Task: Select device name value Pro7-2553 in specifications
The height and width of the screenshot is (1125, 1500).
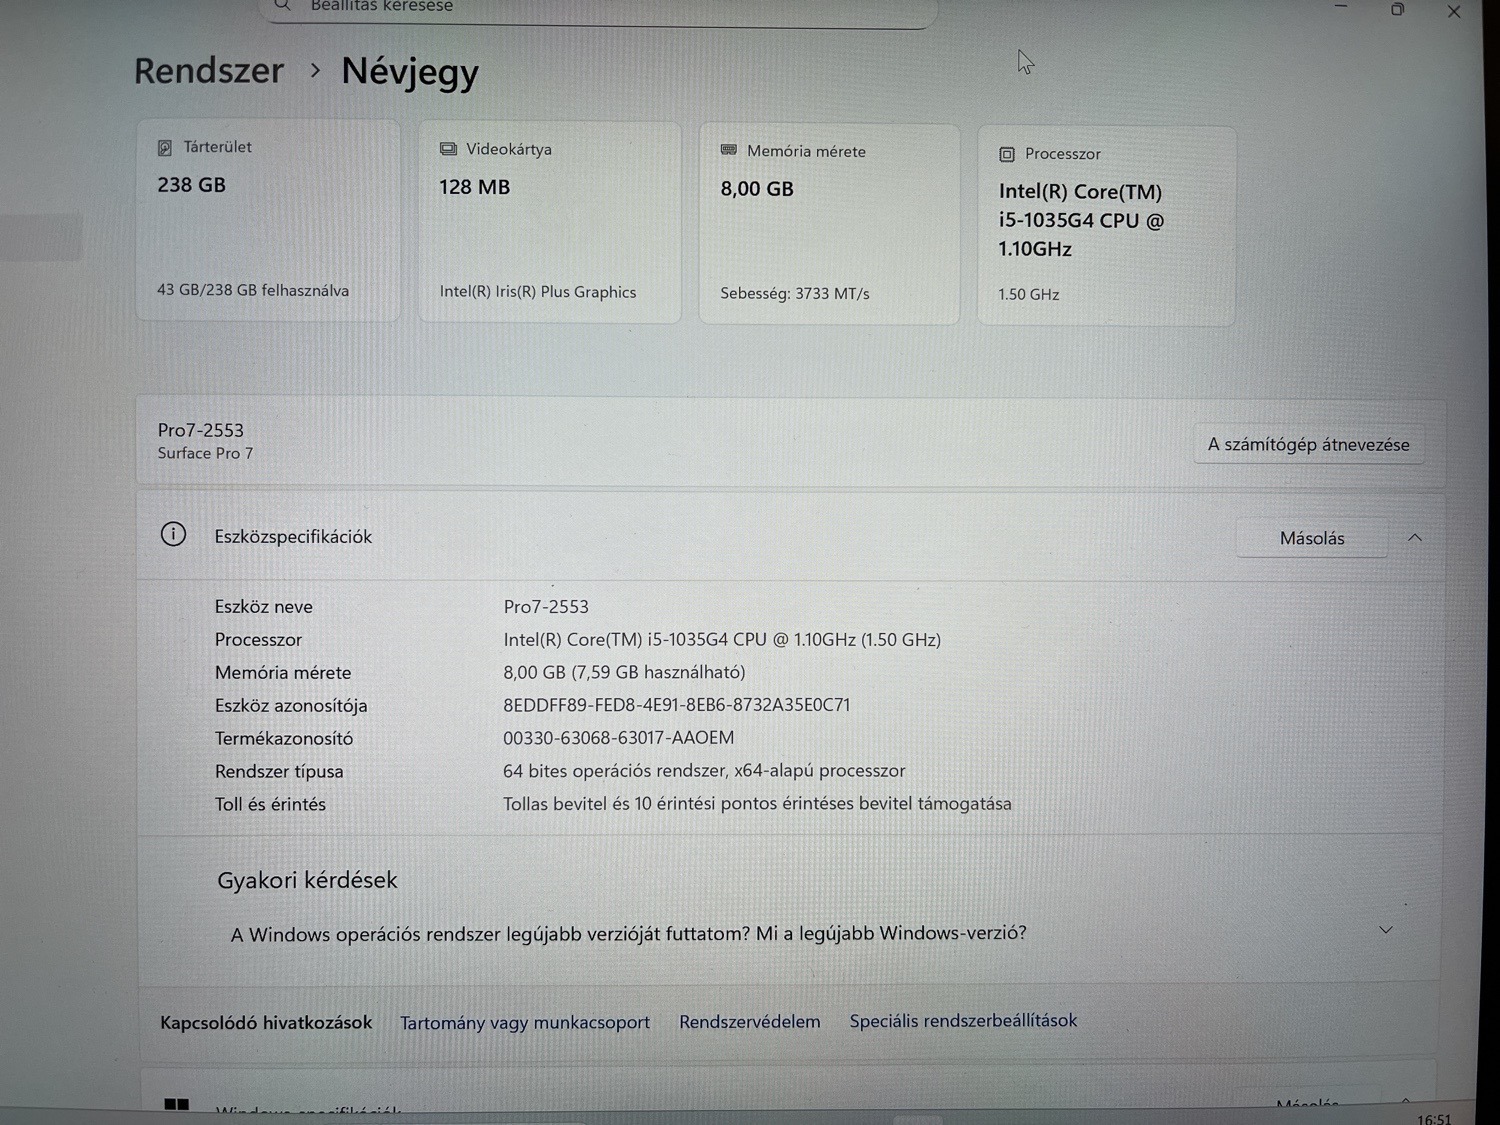Action: 546,606
